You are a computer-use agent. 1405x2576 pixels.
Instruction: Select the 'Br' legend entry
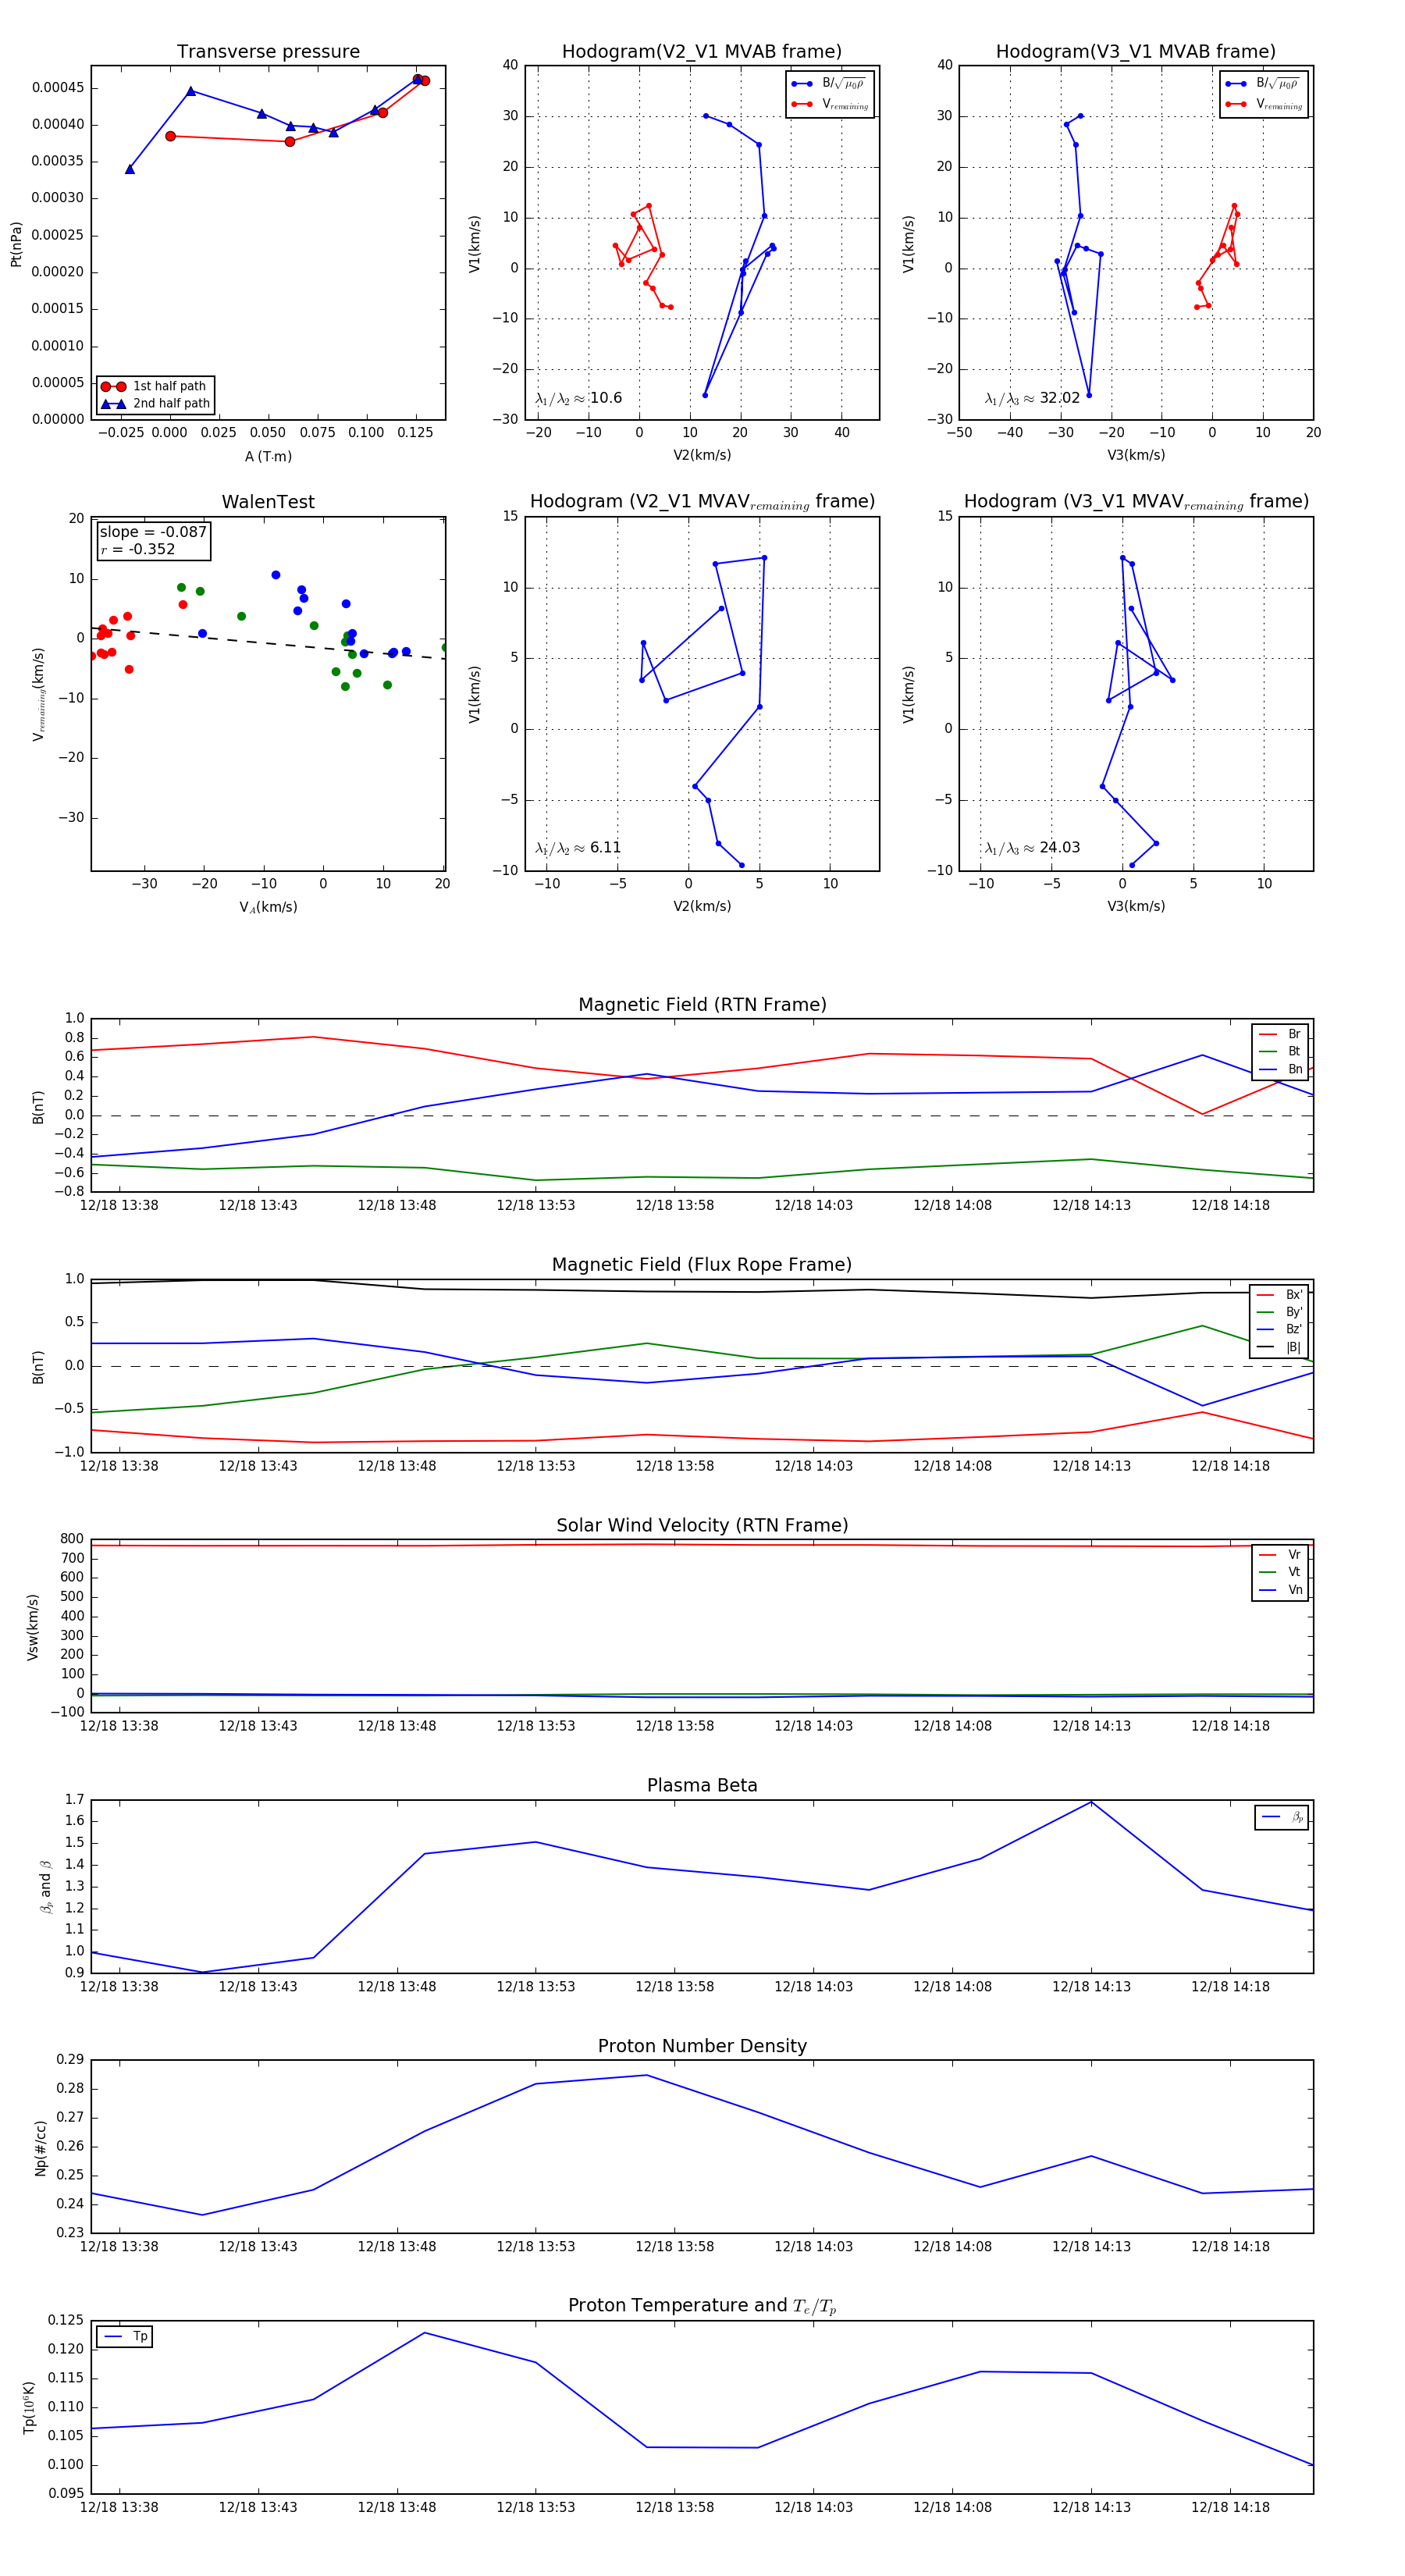click(x=1280, y=1034)
